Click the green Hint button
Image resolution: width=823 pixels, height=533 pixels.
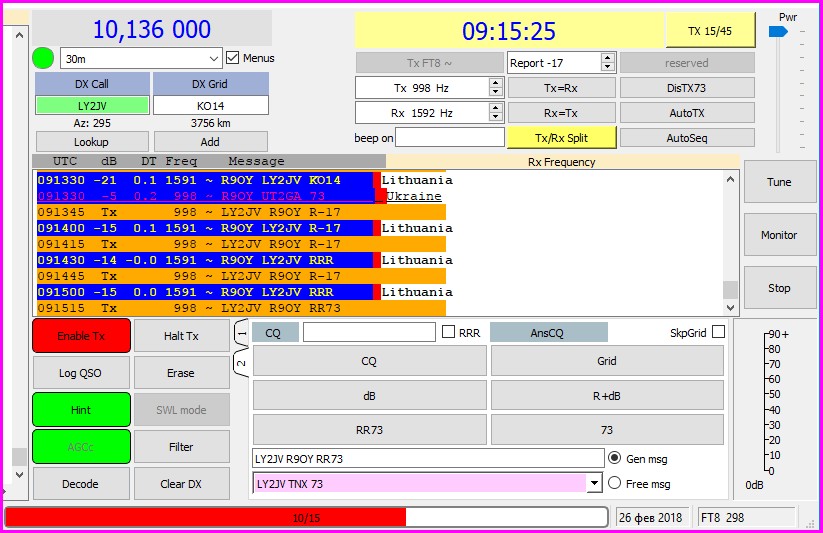coord(81,410)
